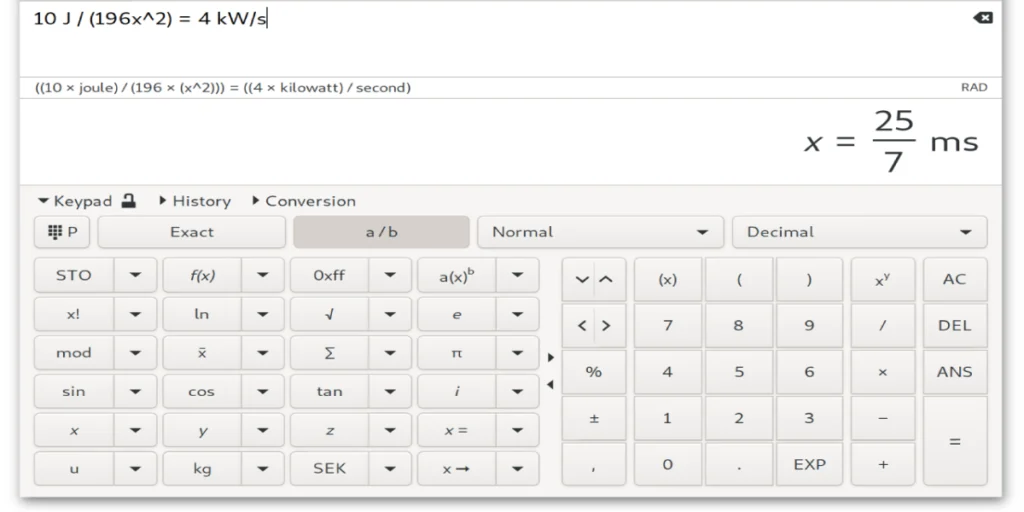Click the division / key
This screenshot has width=1024, height=512.
pos(882,325)
